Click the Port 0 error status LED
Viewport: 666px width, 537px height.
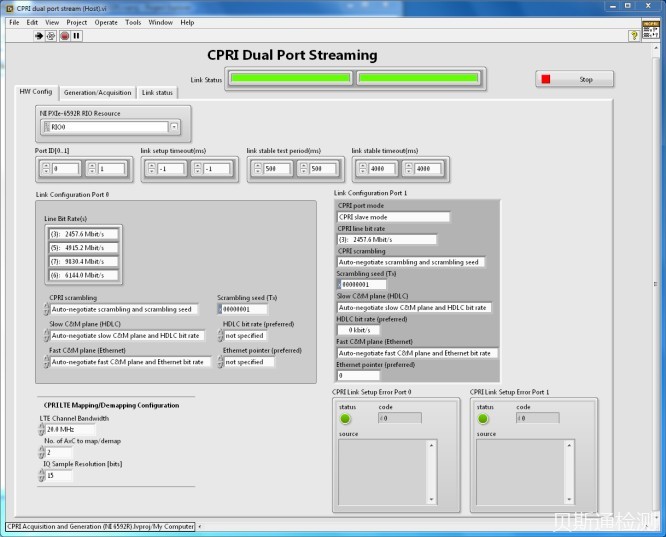tap(346, 418)
